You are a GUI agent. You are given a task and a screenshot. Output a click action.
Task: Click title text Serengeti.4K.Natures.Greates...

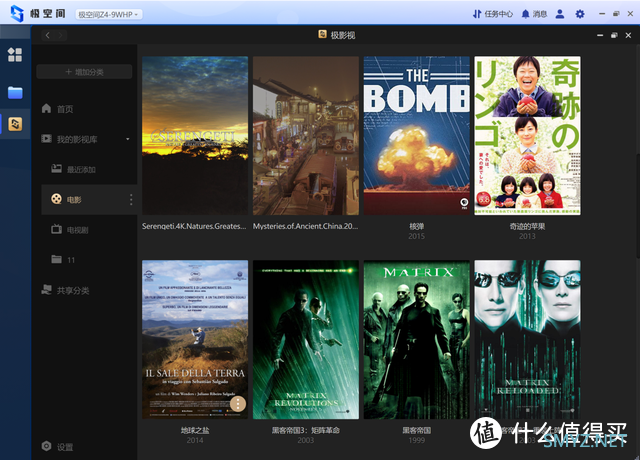(x=194, y=226)
